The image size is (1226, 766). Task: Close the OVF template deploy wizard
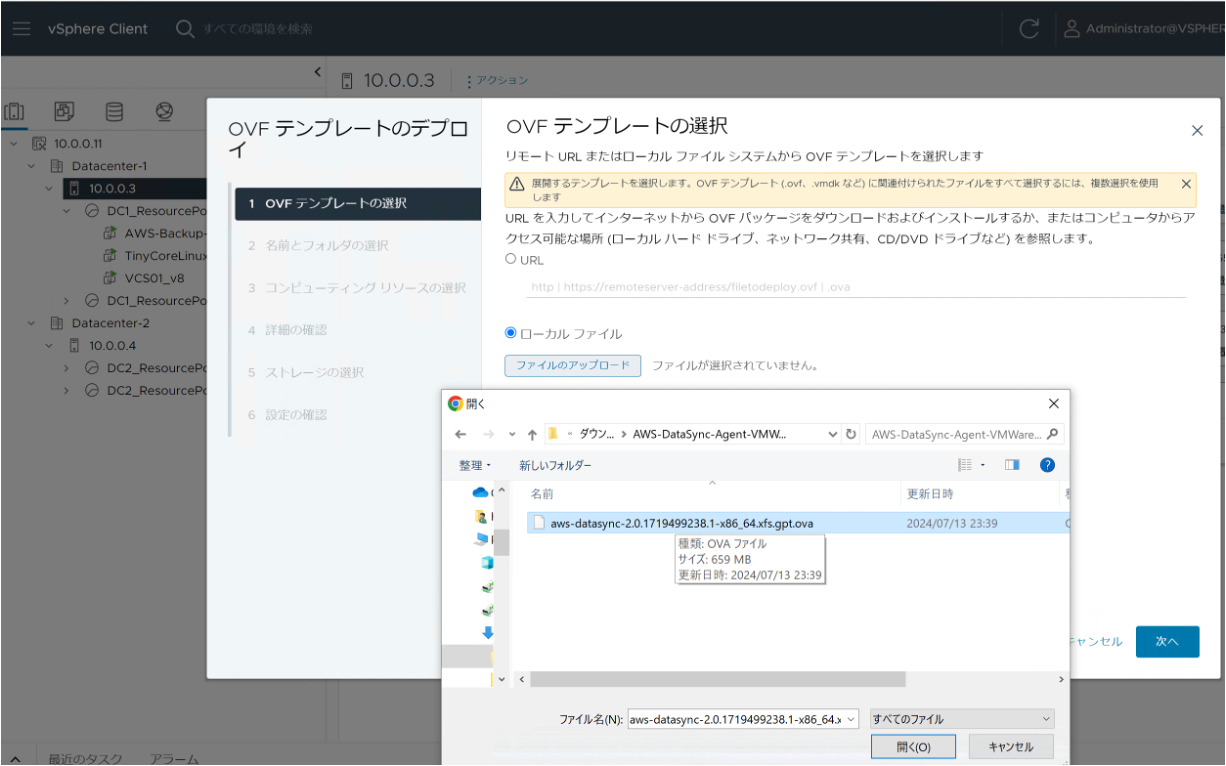click(1197, 130)
